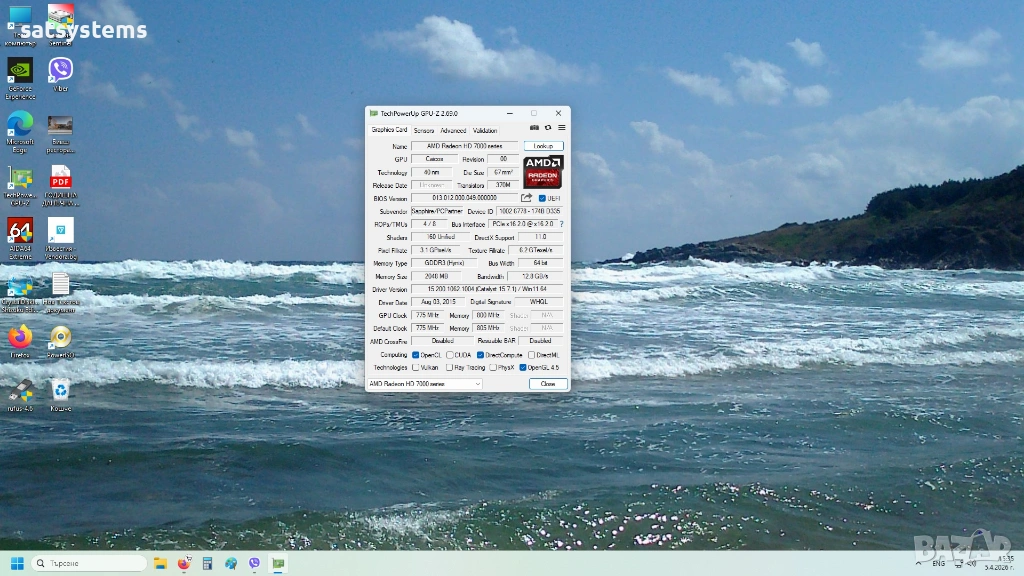
Task: Click the AMD Radeon logo image
Action: tap(543, 172)
